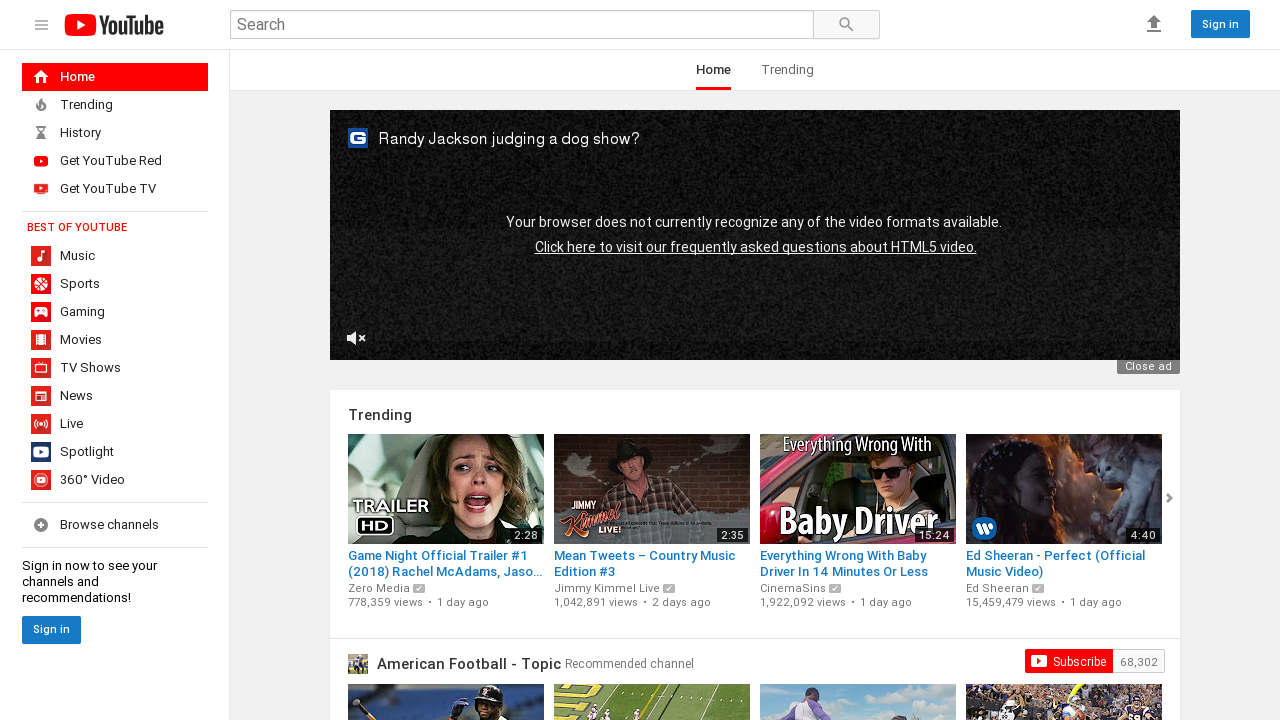This screenshot has height=720, width=1280.
Task: Click the YouTube Red icon
Action: (41, 161)
